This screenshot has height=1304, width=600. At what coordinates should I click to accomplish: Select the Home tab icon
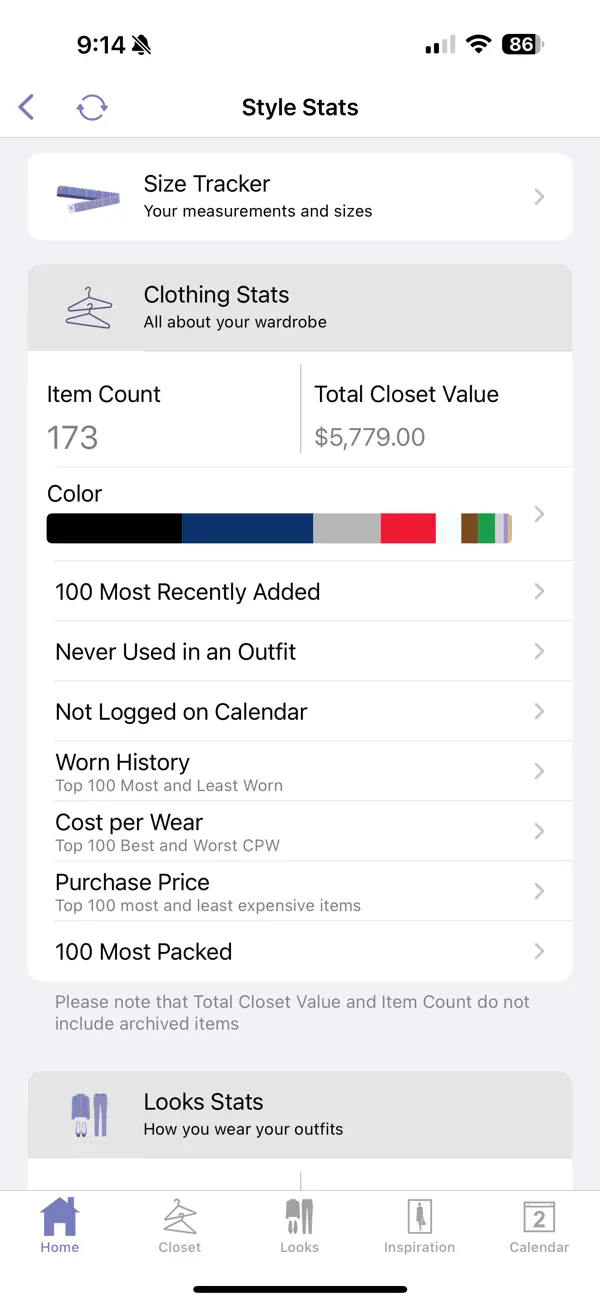click(59, 1216)
